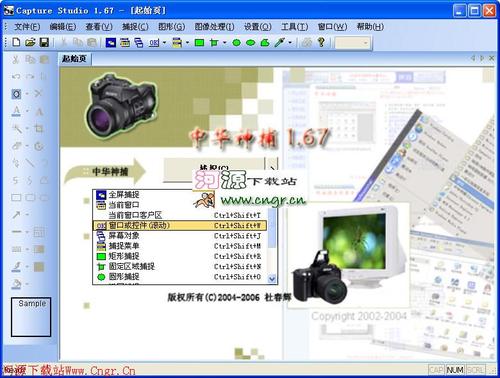The height and width of the screenshot is (378, 500).
Task: Click the tab scroll left arrow
Action: pos(473,58)
